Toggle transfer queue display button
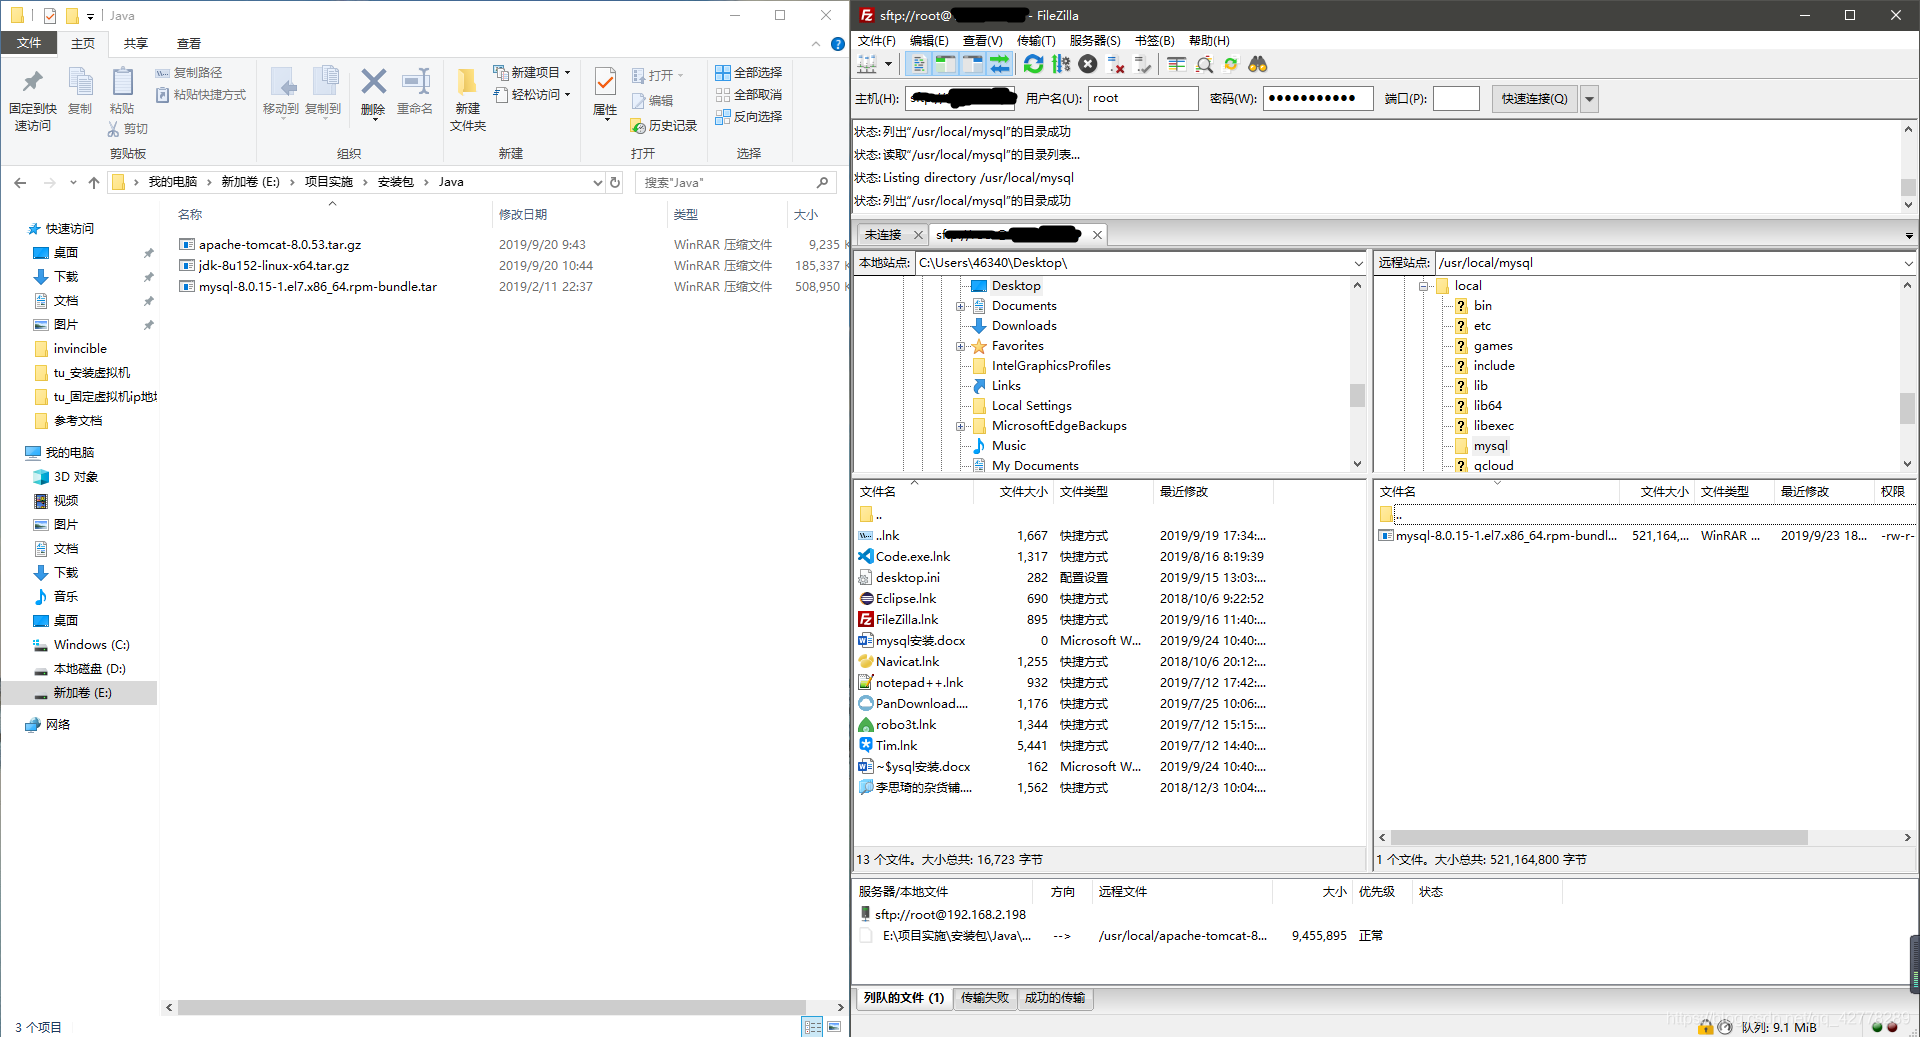Screen dimensions: 1920x1037 click(999, 64)
